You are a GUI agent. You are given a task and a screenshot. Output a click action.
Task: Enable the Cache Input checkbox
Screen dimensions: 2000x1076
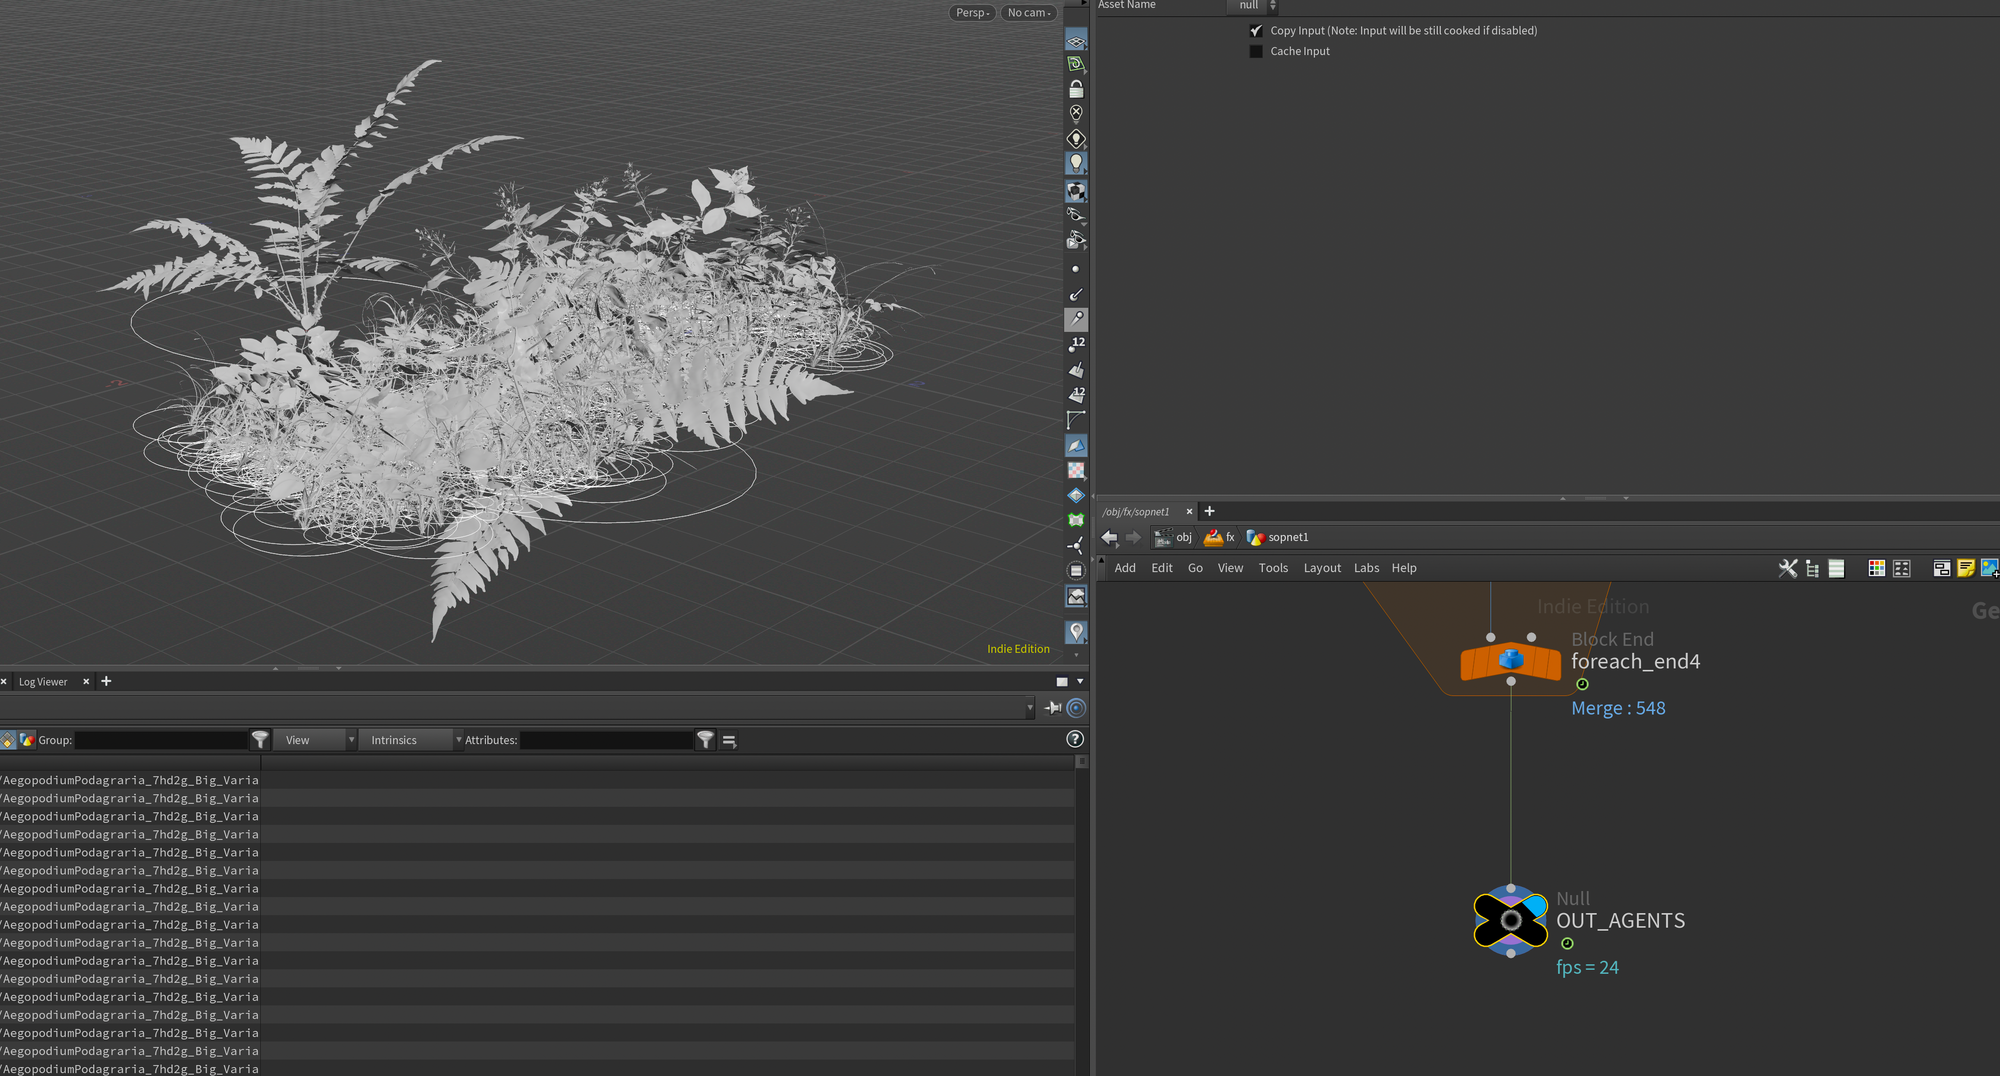(1256, 51)
